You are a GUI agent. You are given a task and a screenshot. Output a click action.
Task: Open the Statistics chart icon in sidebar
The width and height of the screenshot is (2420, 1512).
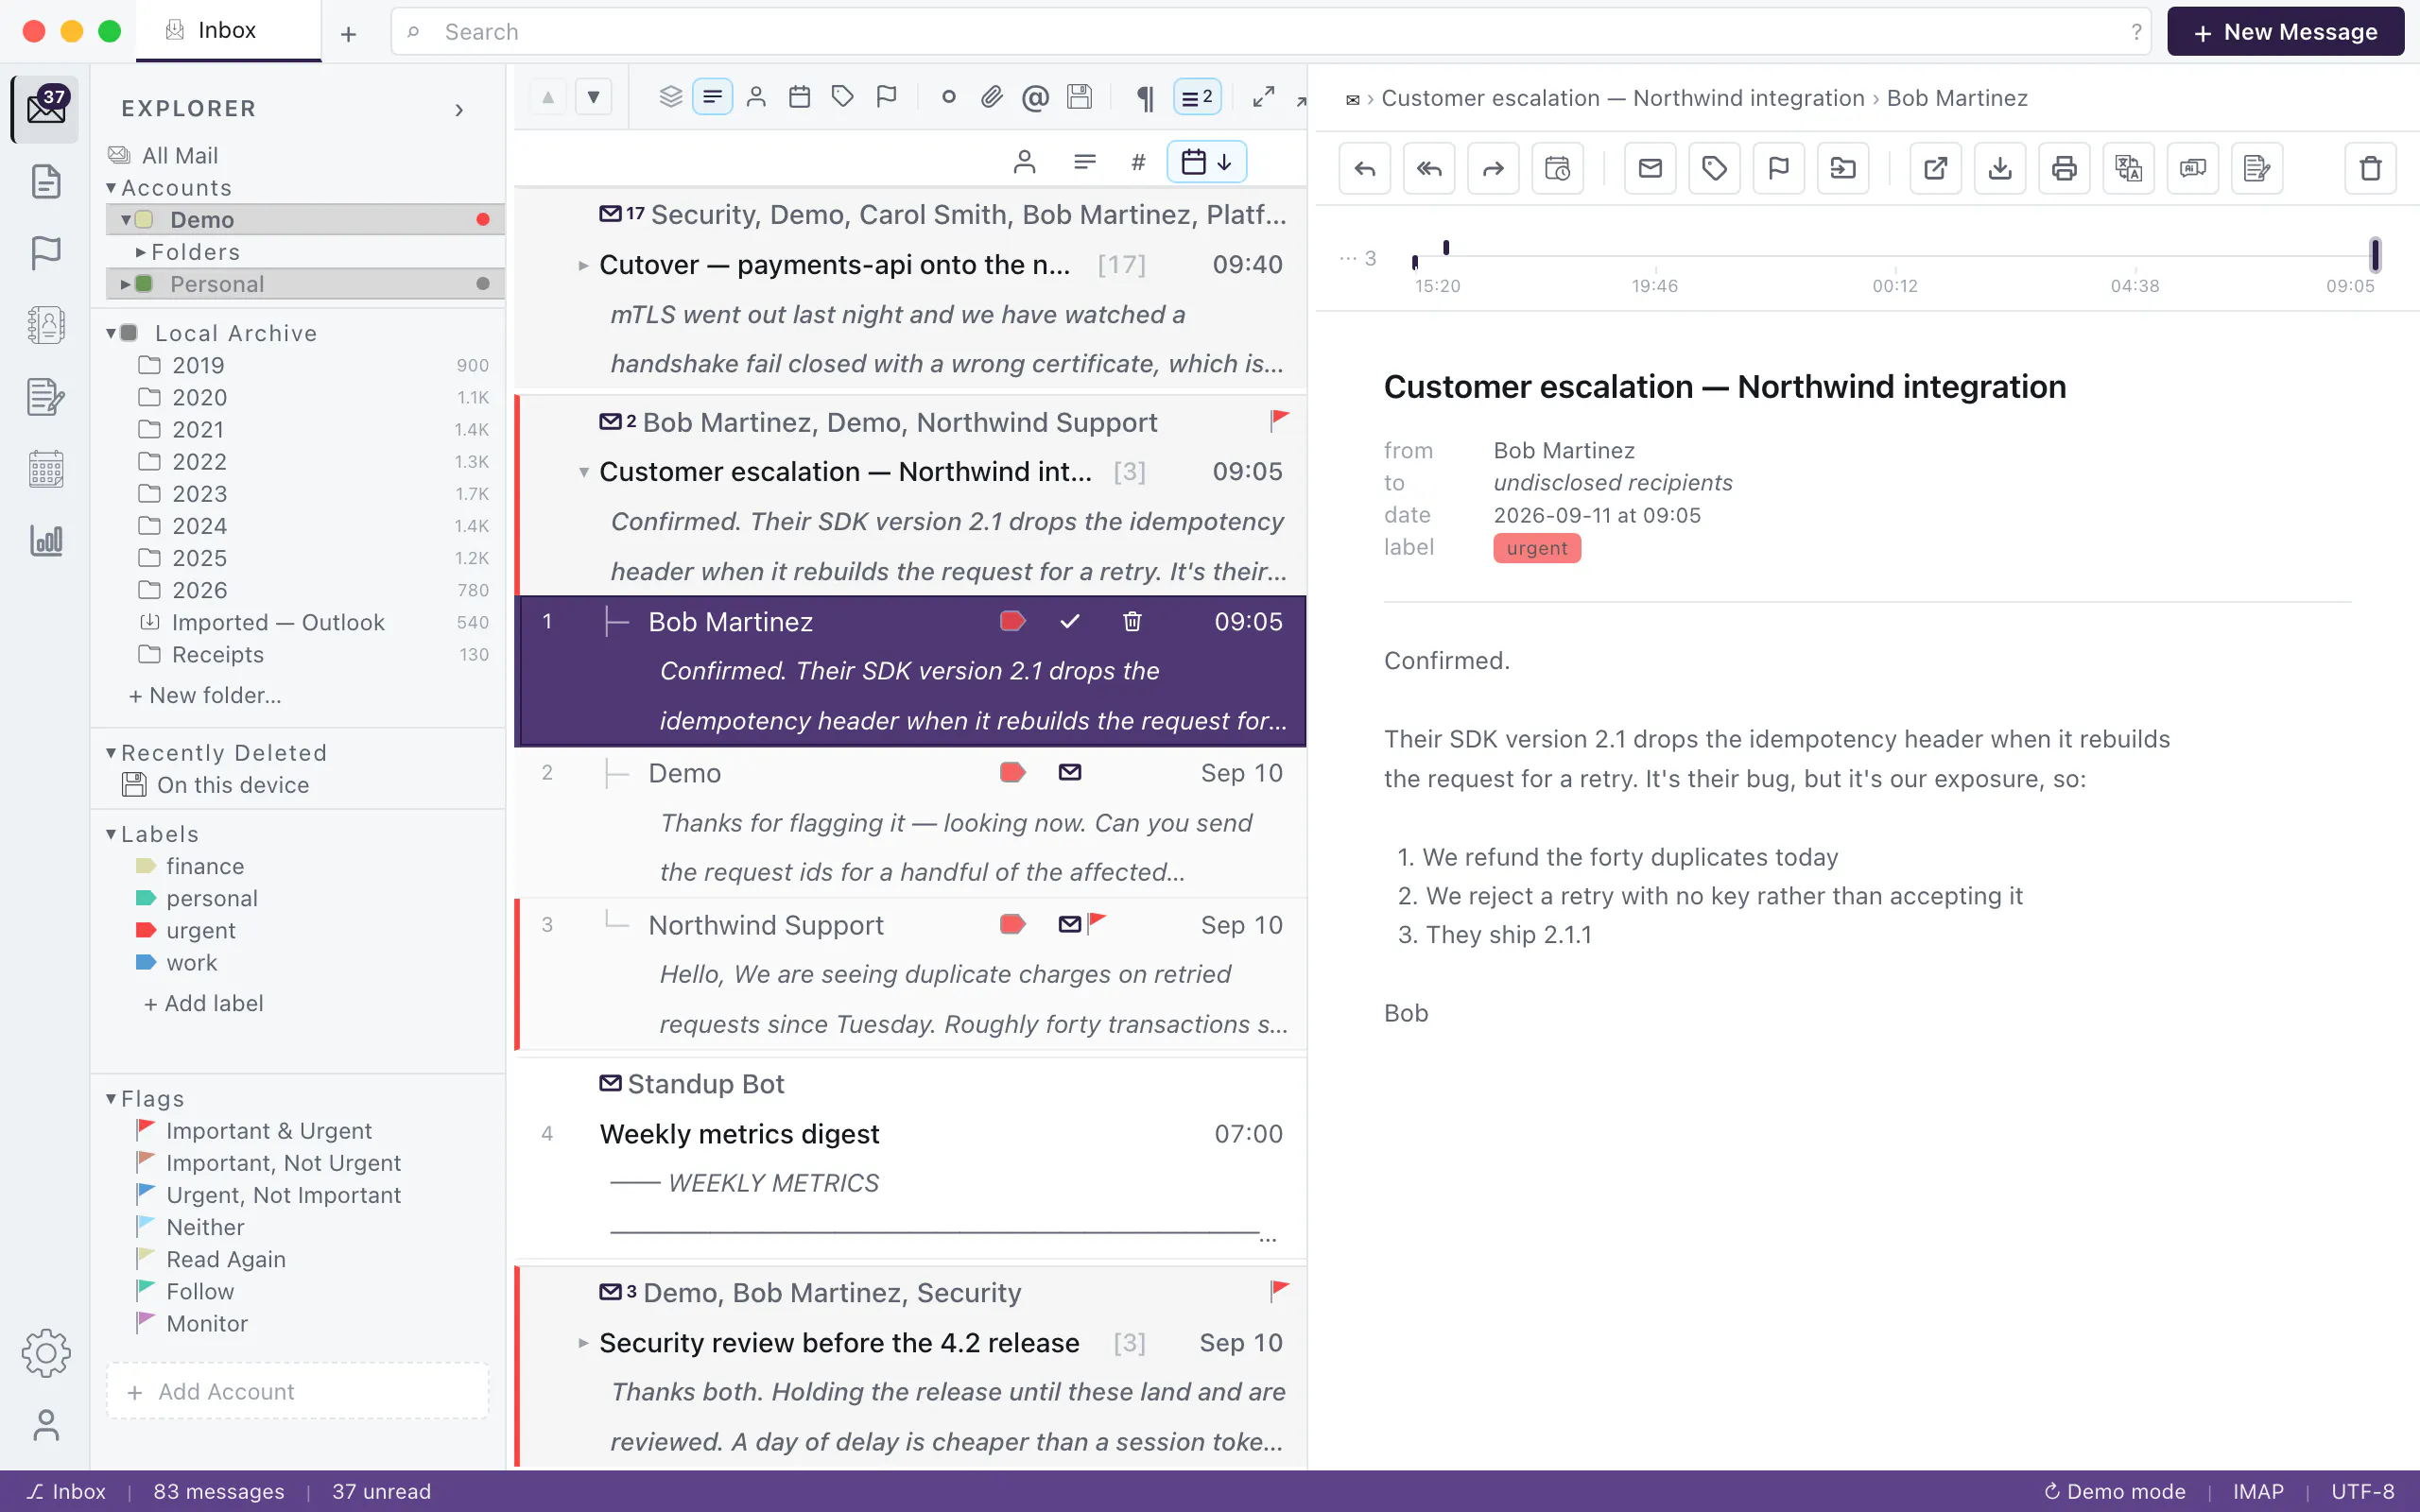(45, 541)
